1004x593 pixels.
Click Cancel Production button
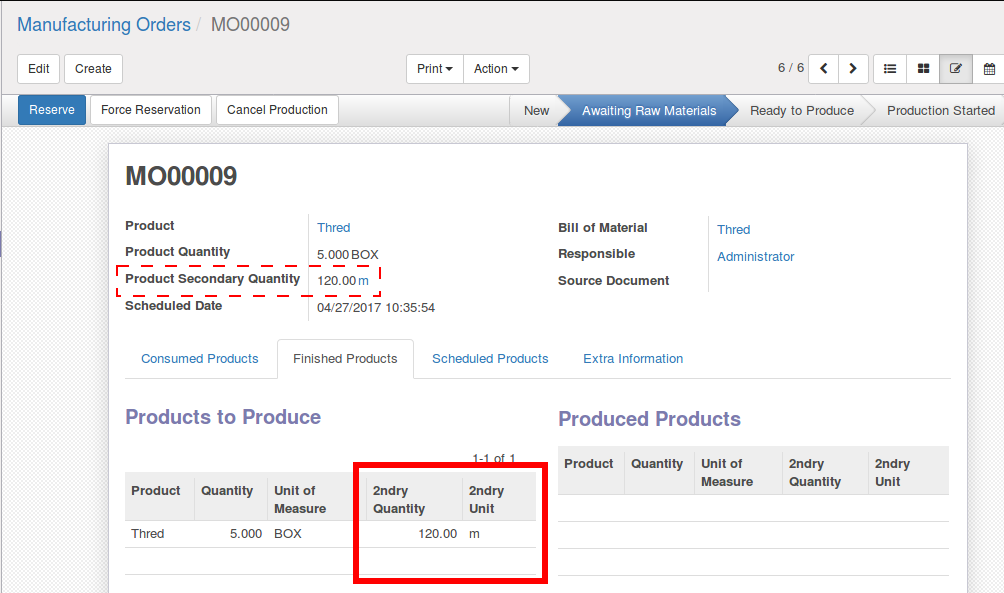277,110
